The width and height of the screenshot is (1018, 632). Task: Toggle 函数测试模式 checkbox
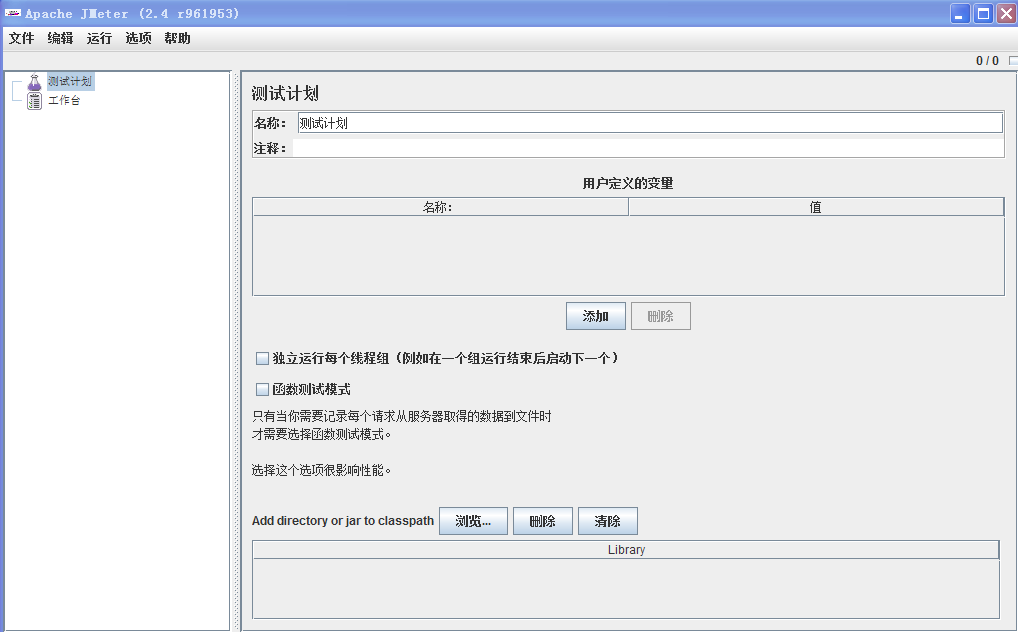pos(262,390)
